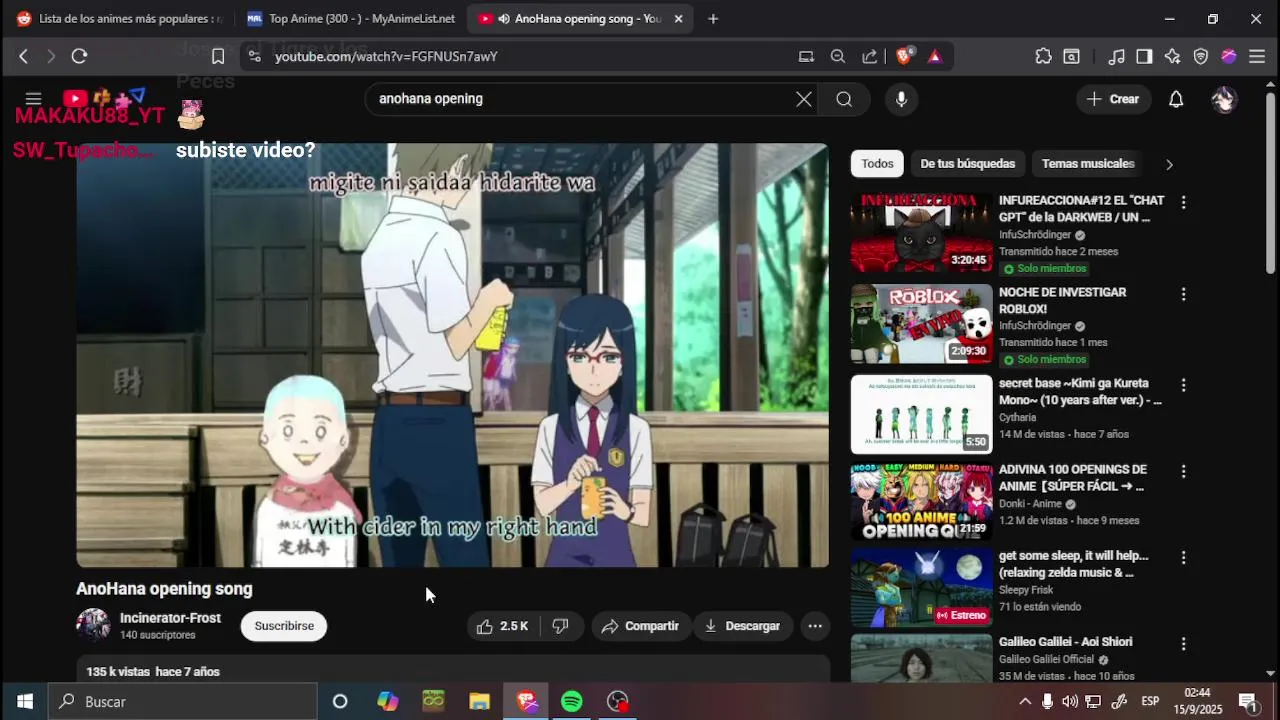
Task: Download the video with Descargar
Action: tap(742, 626)
